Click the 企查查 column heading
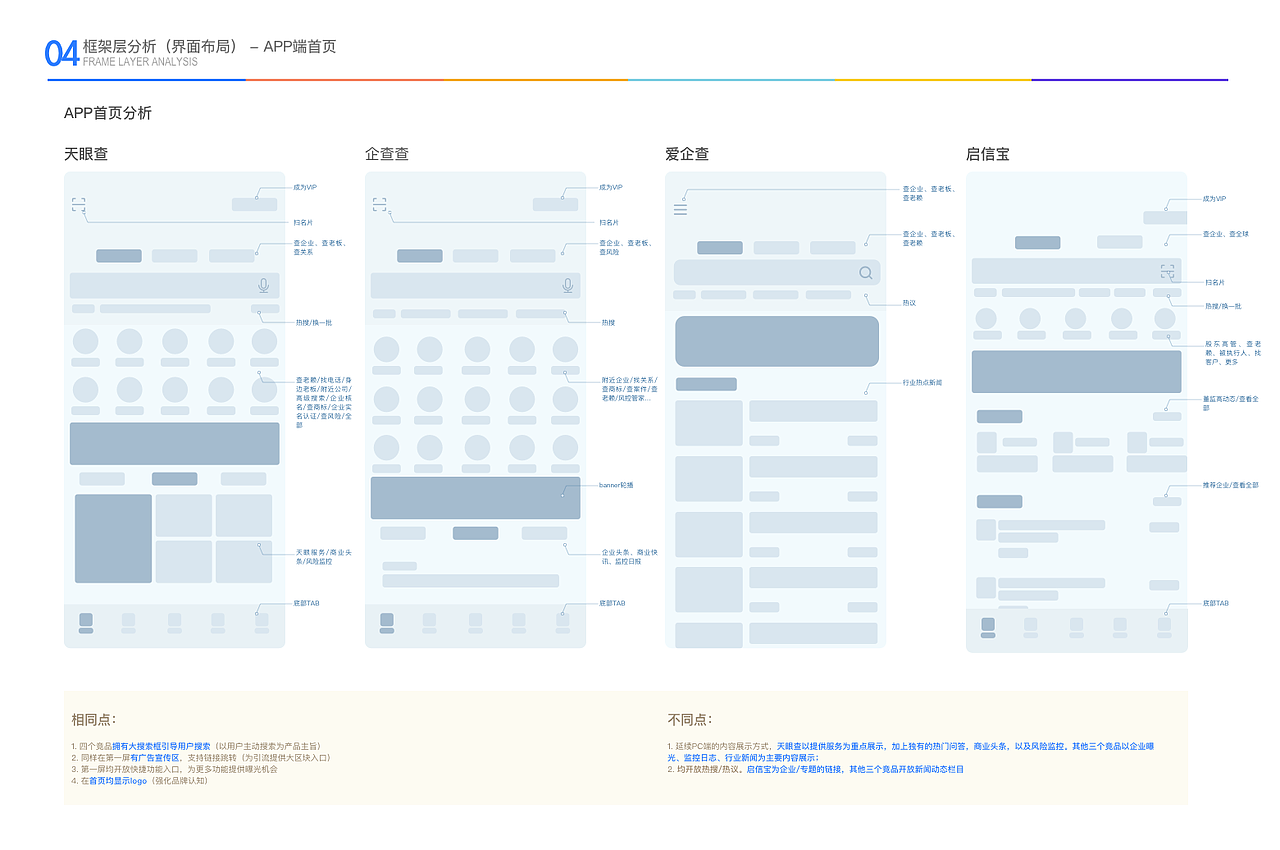The image size is (1280, 850). click(x=387, y=154)
